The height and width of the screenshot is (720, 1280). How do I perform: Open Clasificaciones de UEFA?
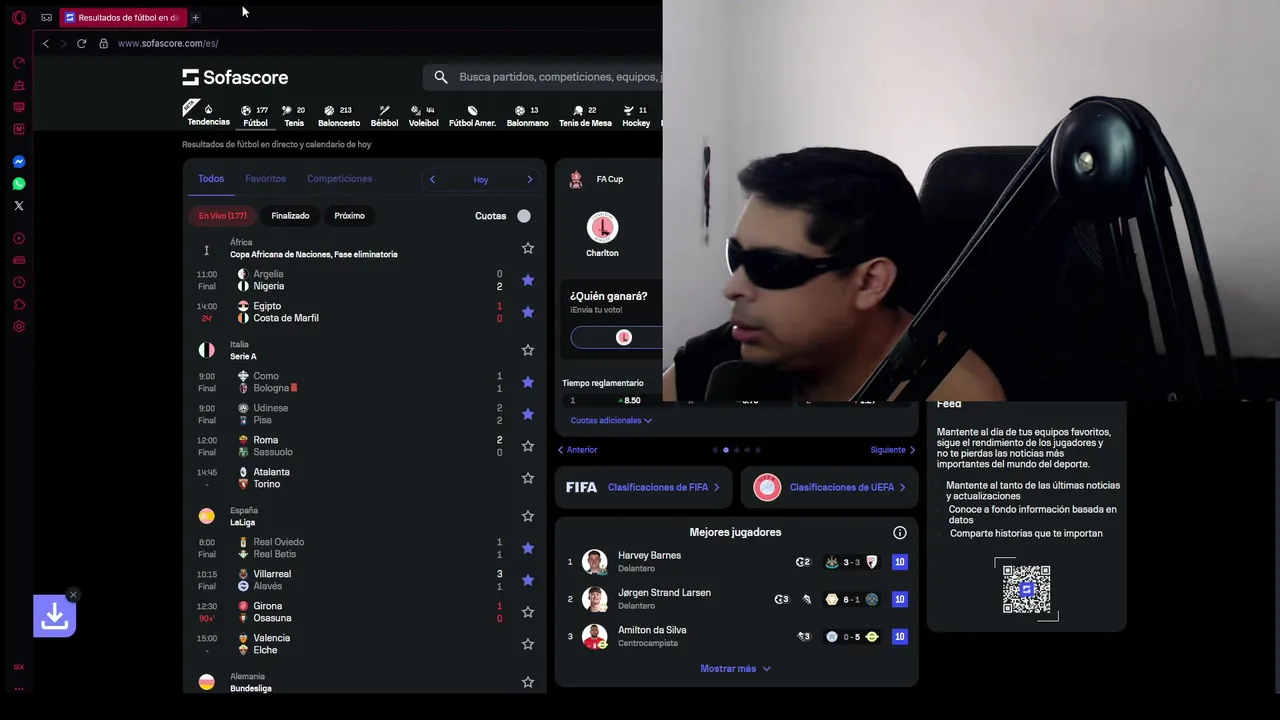(829, 488)
